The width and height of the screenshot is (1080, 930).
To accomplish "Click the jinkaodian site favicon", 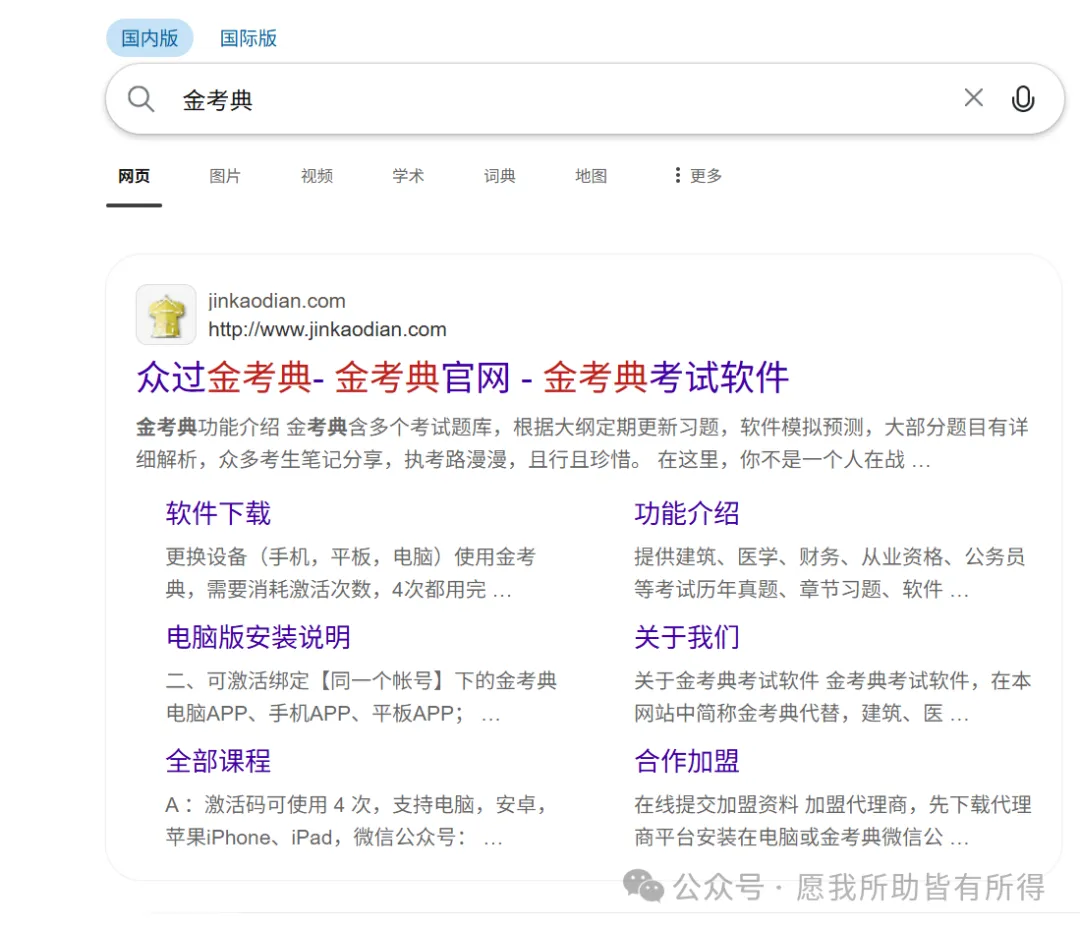I will [166, 315].
